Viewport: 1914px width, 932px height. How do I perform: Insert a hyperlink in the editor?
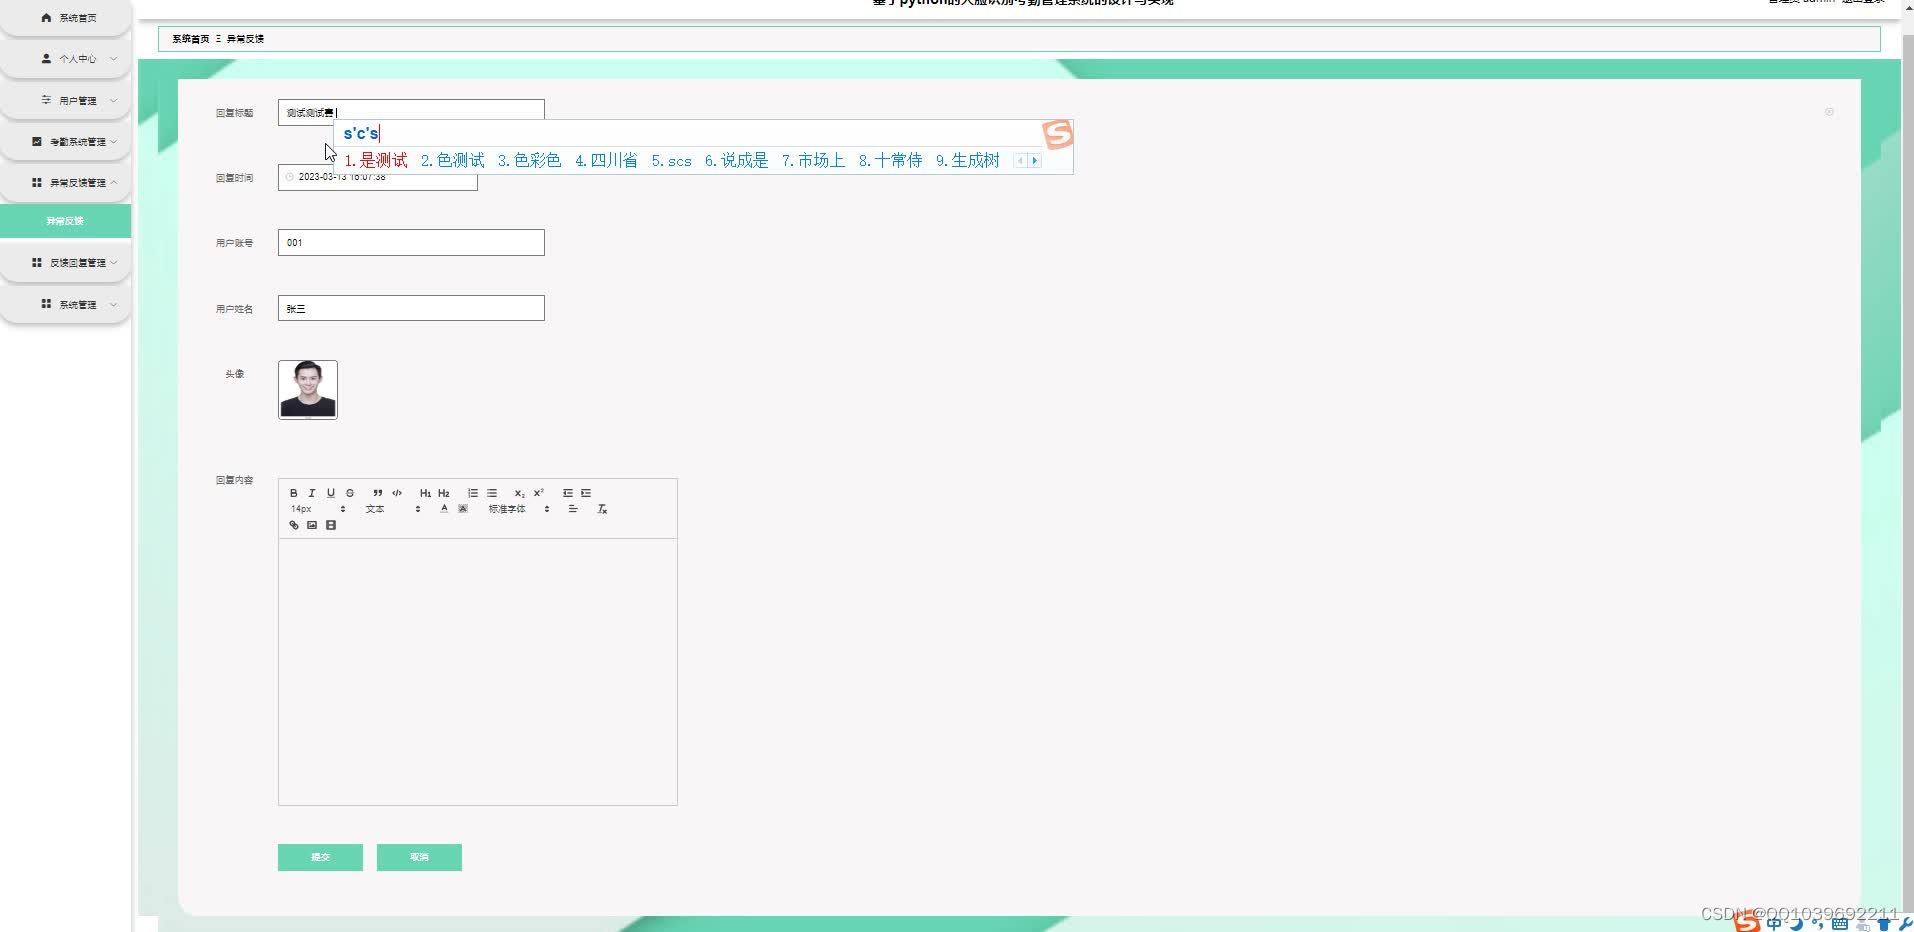tap(294, 525)
